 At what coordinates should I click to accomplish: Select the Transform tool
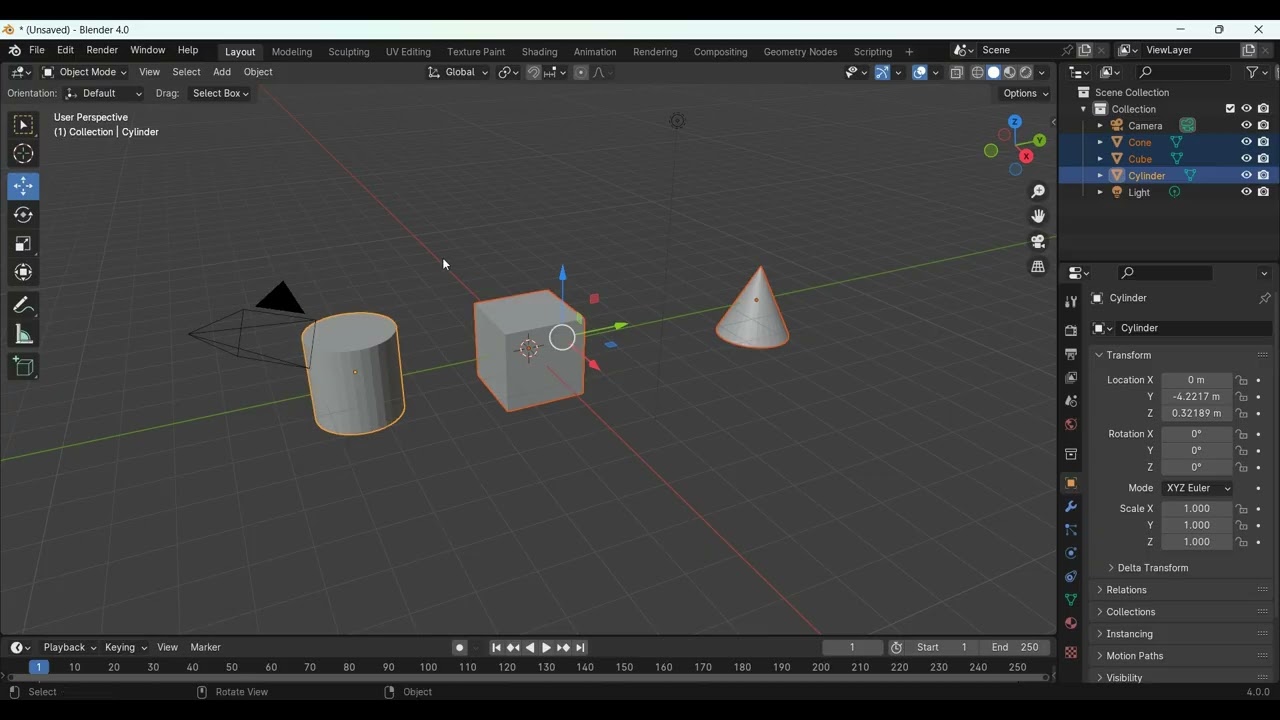(x=23, y=273)
